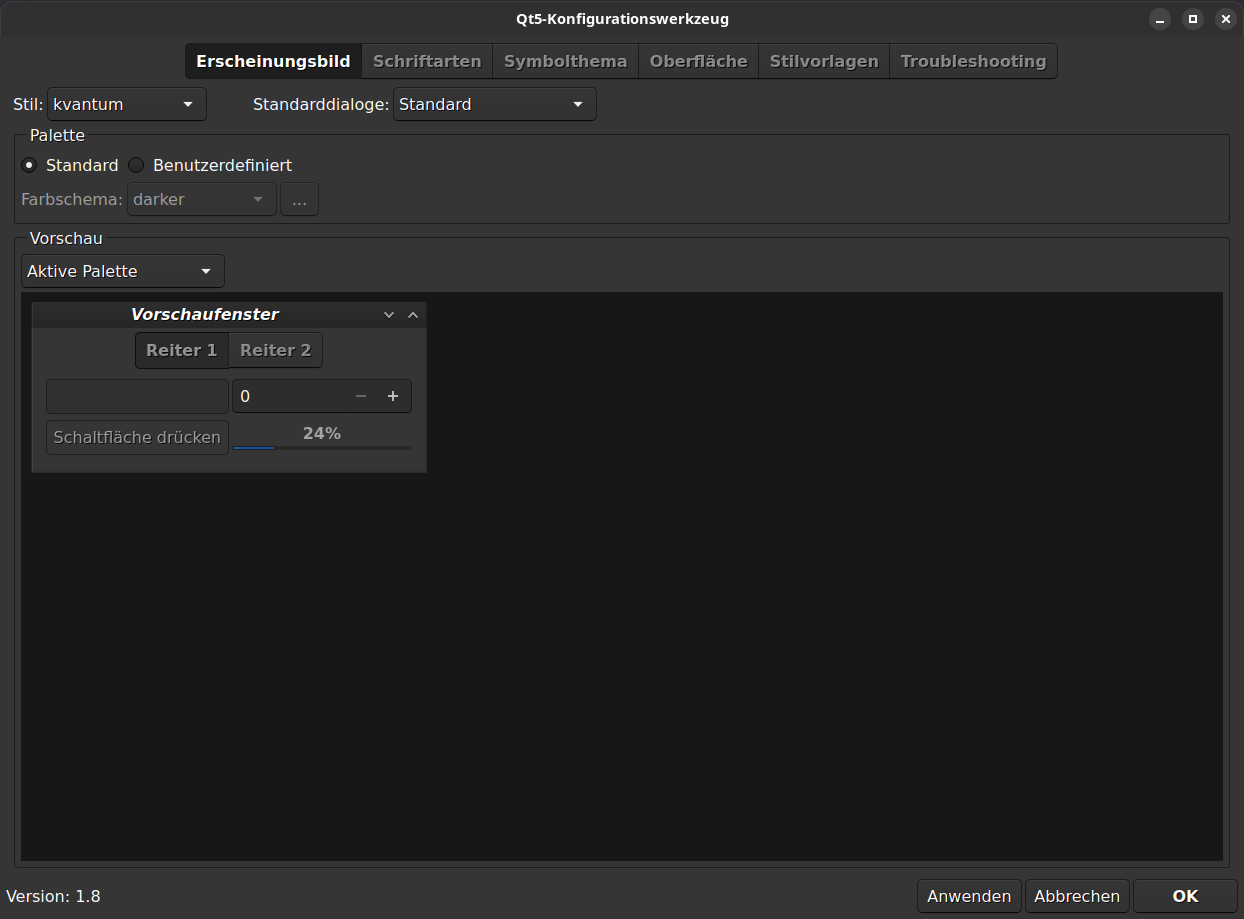Click the minus button in the spinbox
Image resolution: width=1244 pixels, height=919 pixels.
(x=361, y=397)
